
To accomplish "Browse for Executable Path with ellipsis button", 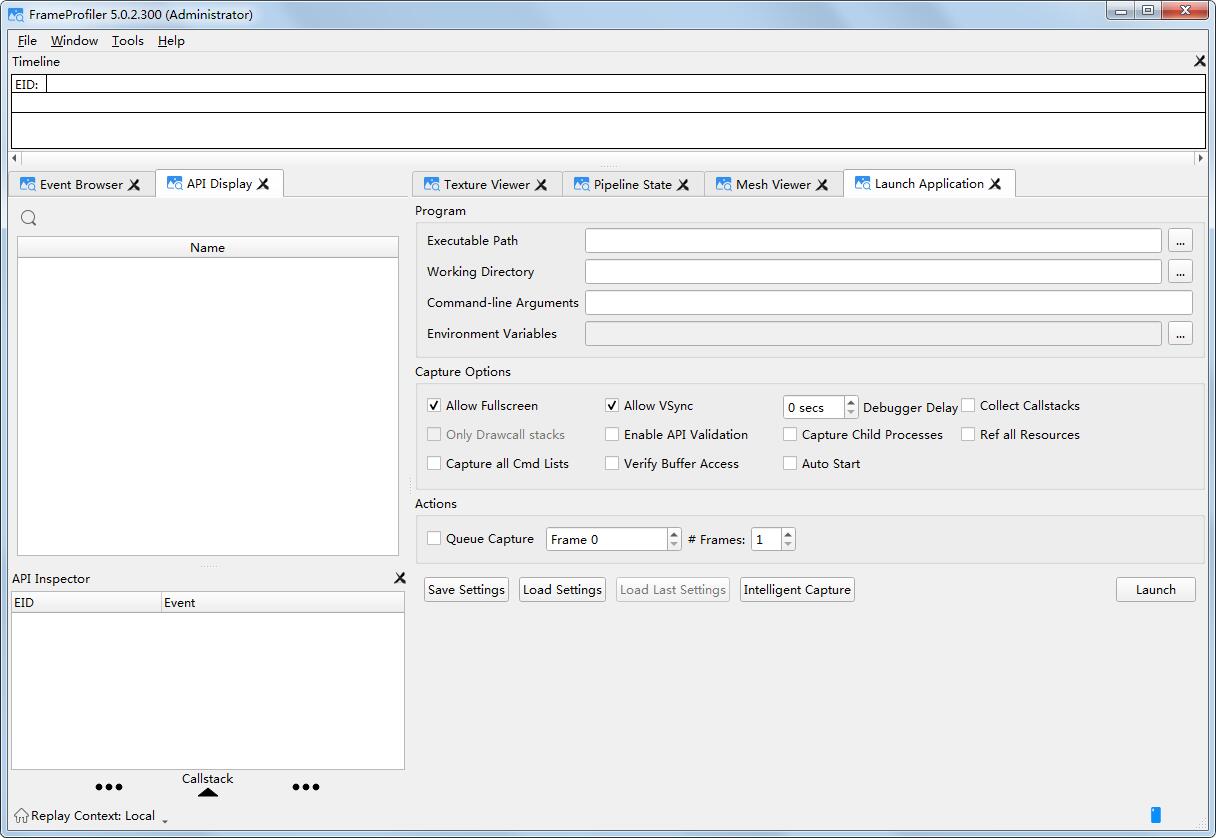I will tap(1180, 241).
